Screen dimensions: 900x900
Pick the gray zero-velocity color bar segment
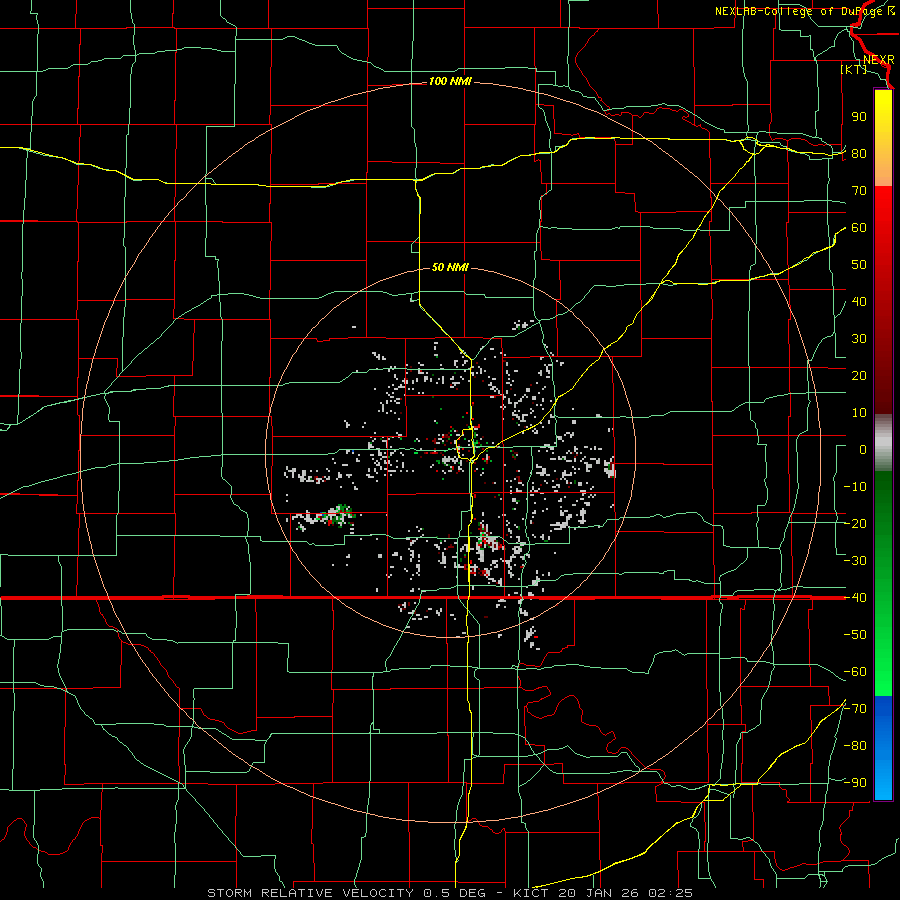(x=883, y=443)
